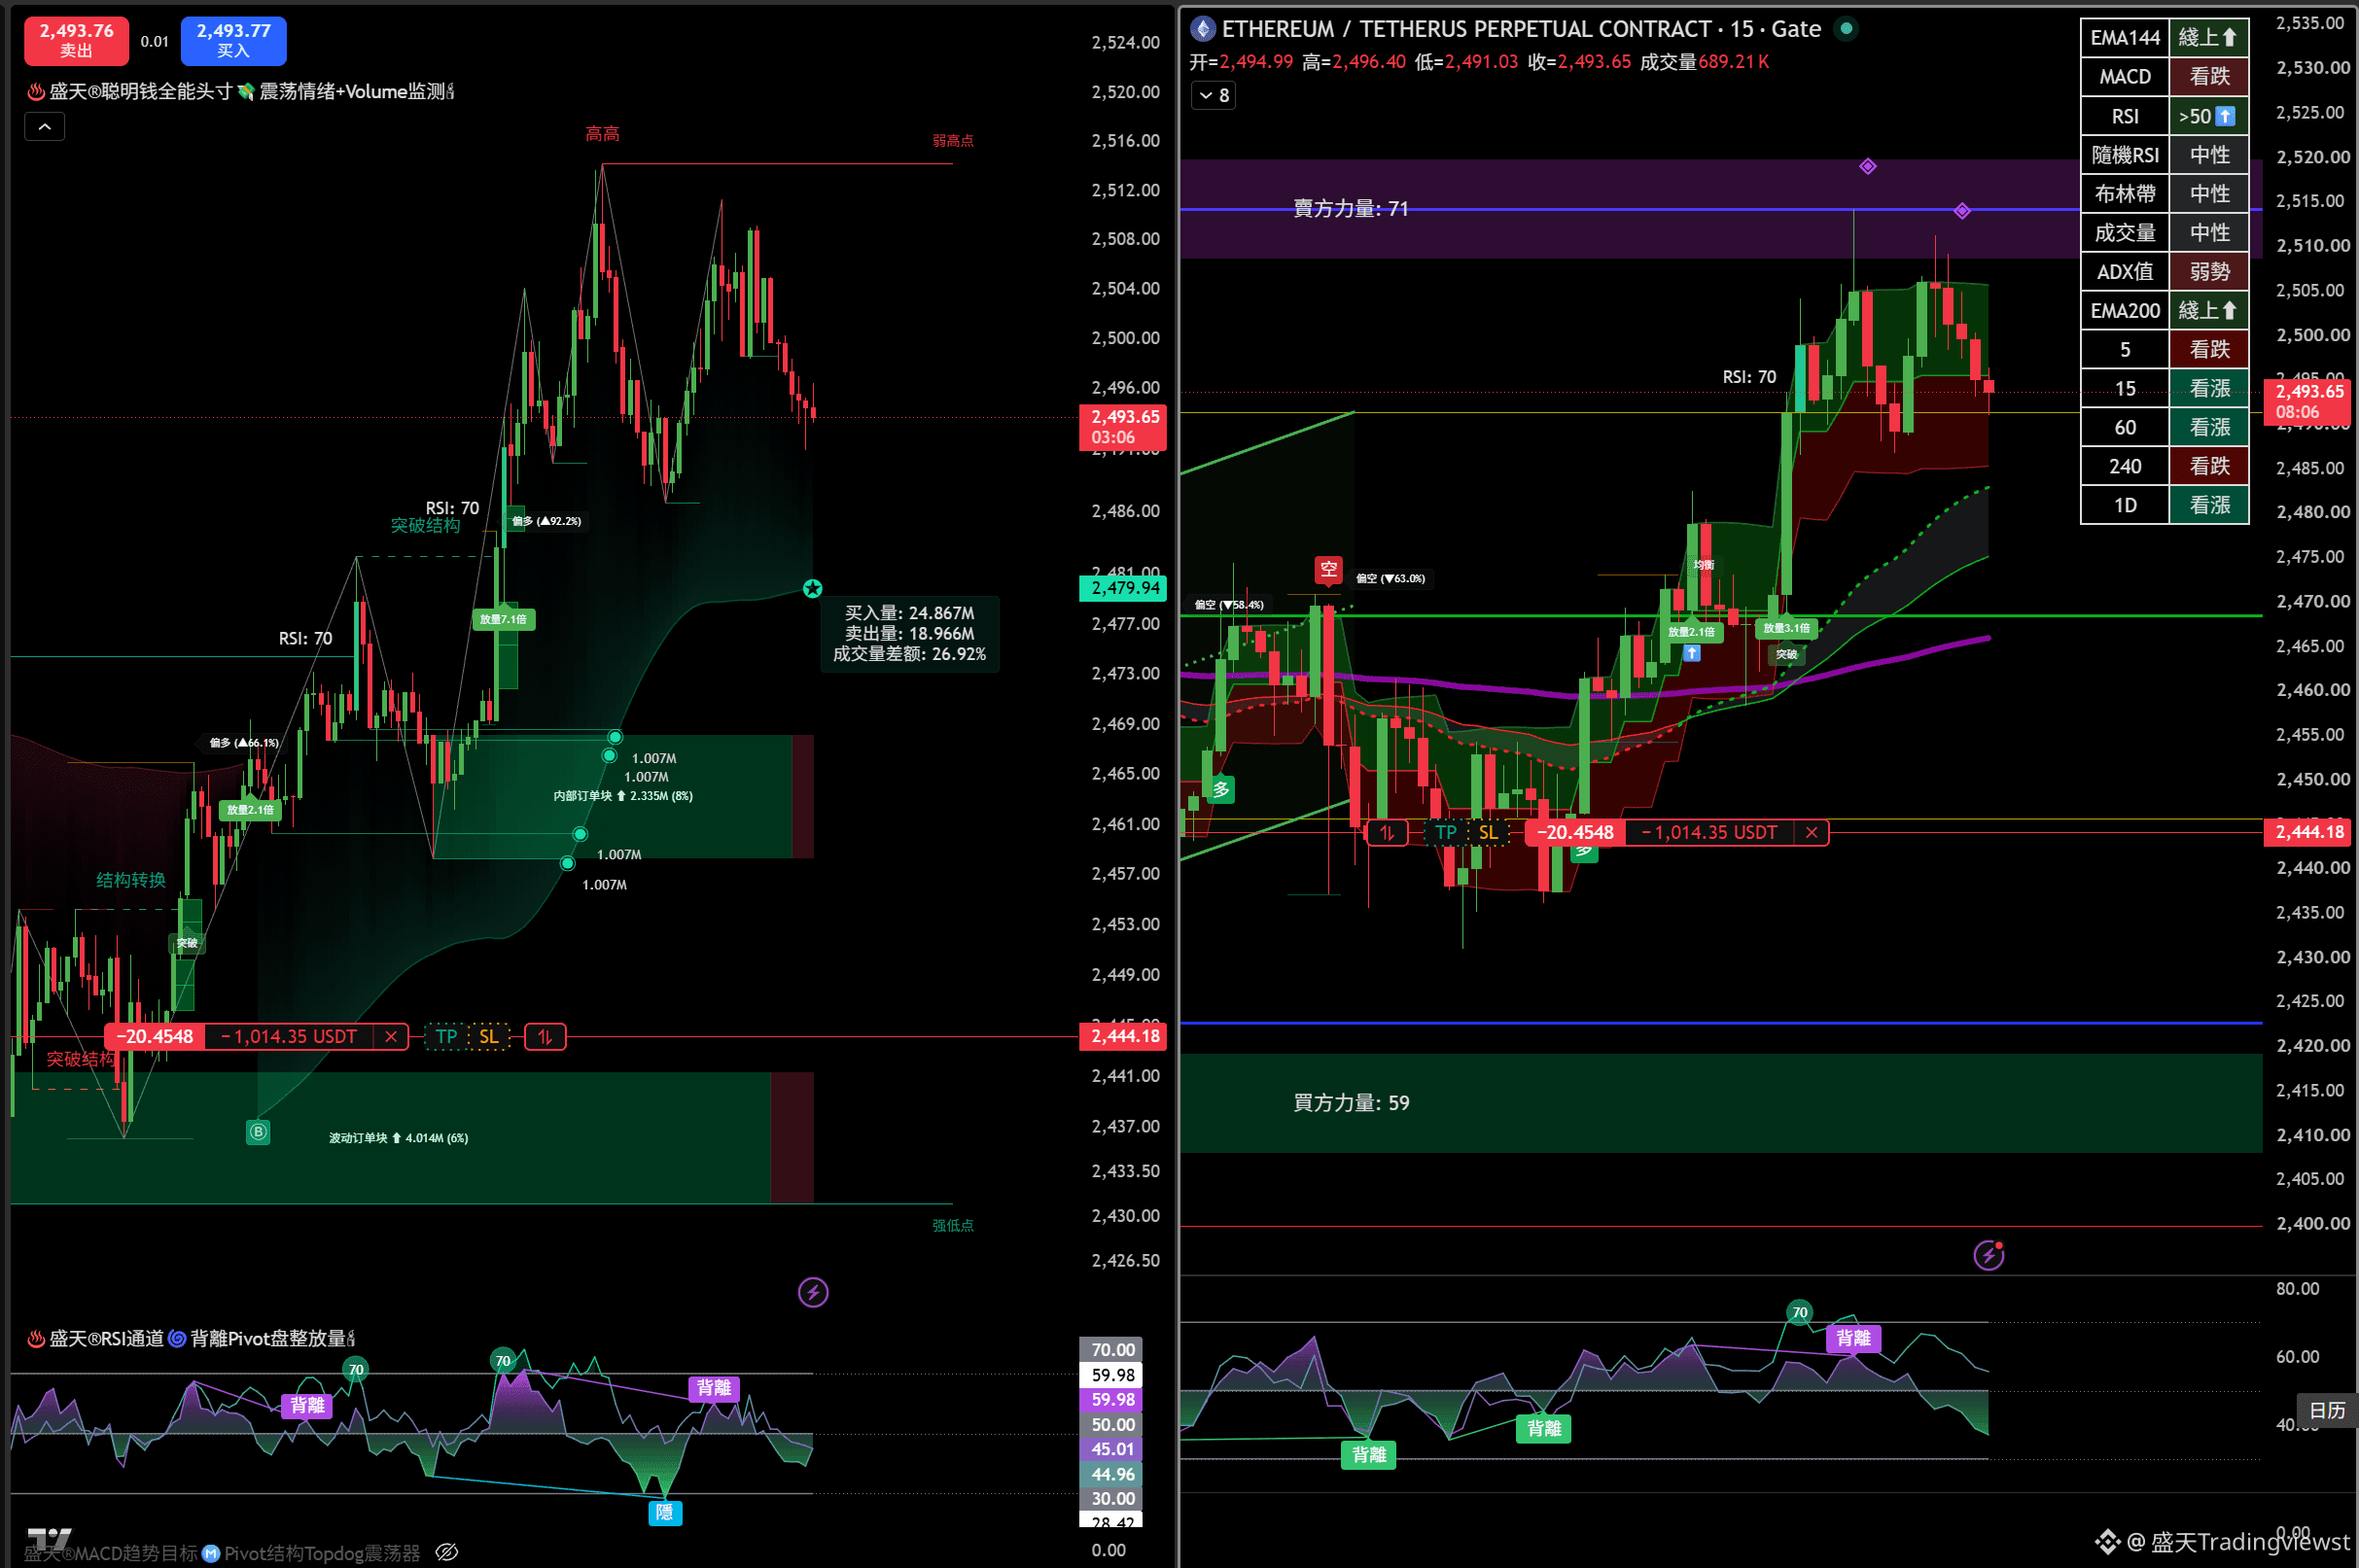Click the 買方力量: 59 label
Image resolution: width=2359 pixels, height=1568 pixels.
tap(1351, 1102)
